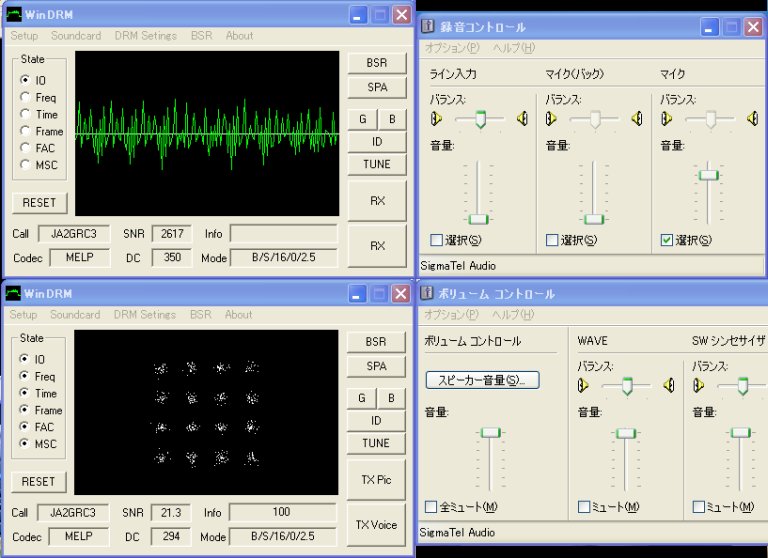Click left balance speaker icon under WAVE
This screenshot has width=768, height=558.
click(583, 386)
